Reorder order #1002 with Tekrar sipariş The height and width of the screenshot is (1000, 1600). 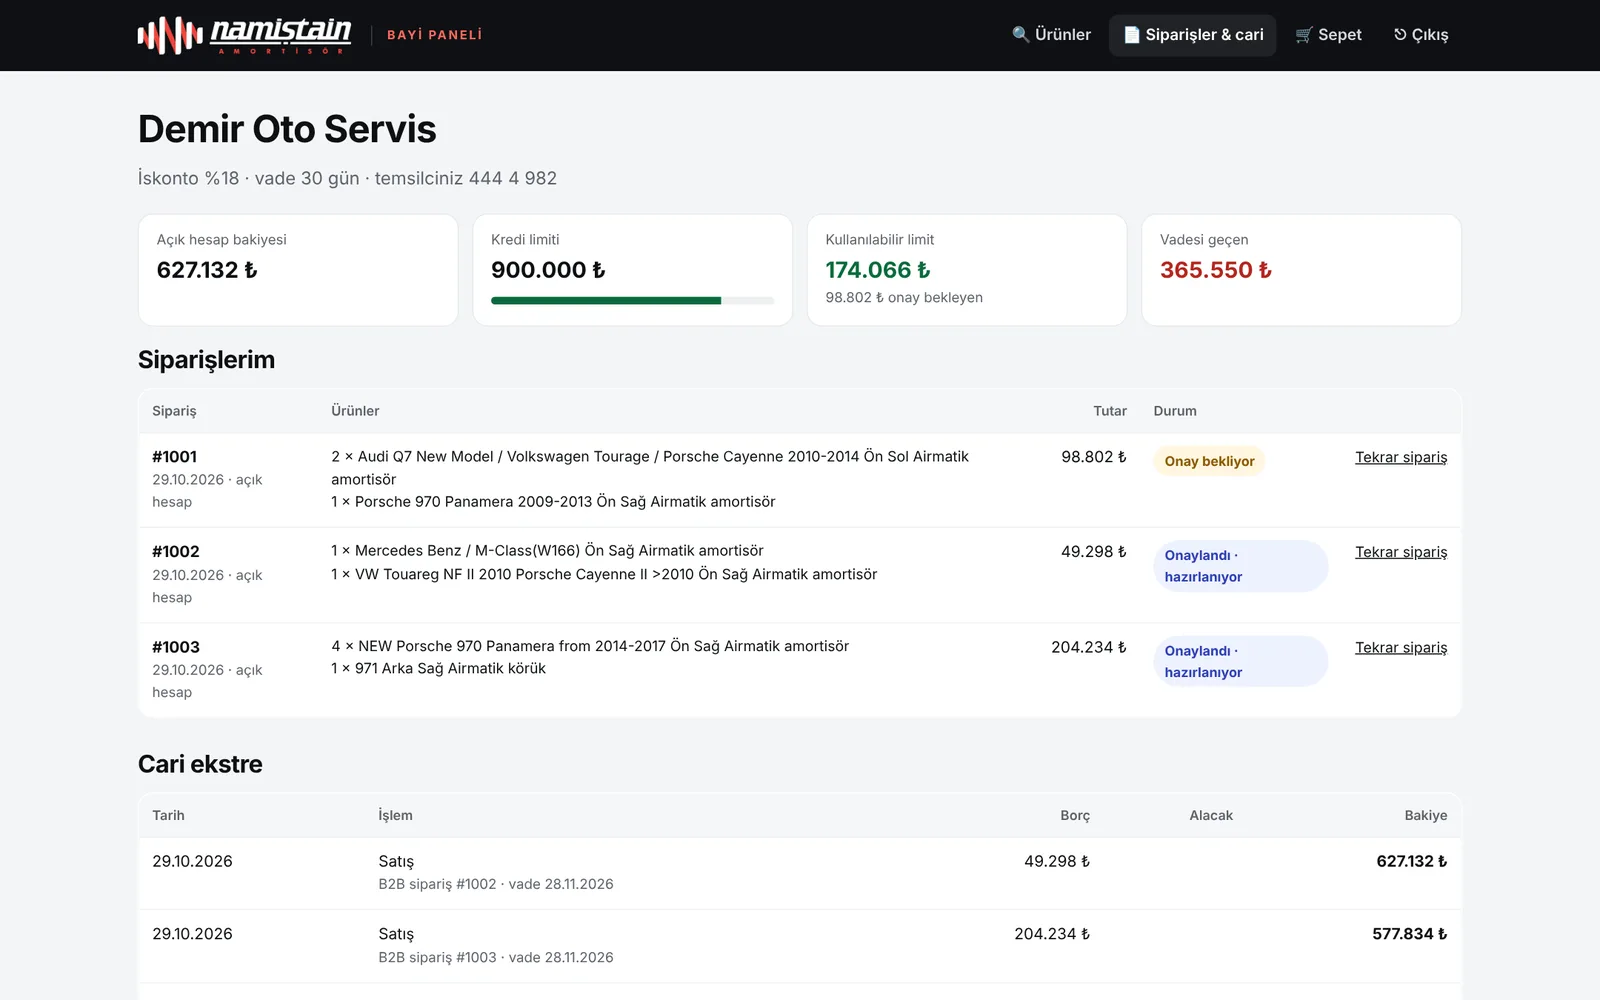(x=1401, y=552)
